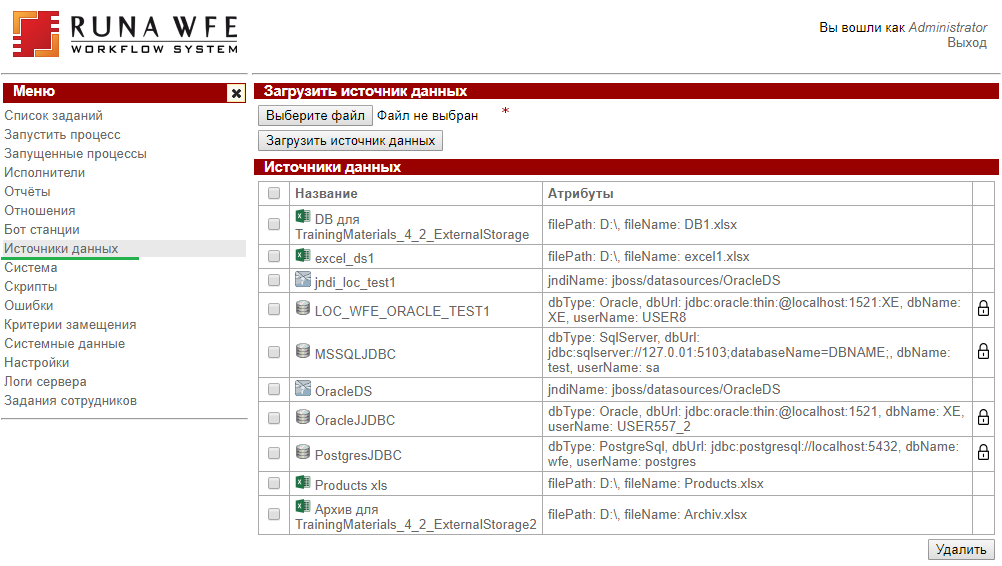Open the Система menu item
Image resolution: width=1002 pixels, height=566 pixels.
[x=31, y=268]
